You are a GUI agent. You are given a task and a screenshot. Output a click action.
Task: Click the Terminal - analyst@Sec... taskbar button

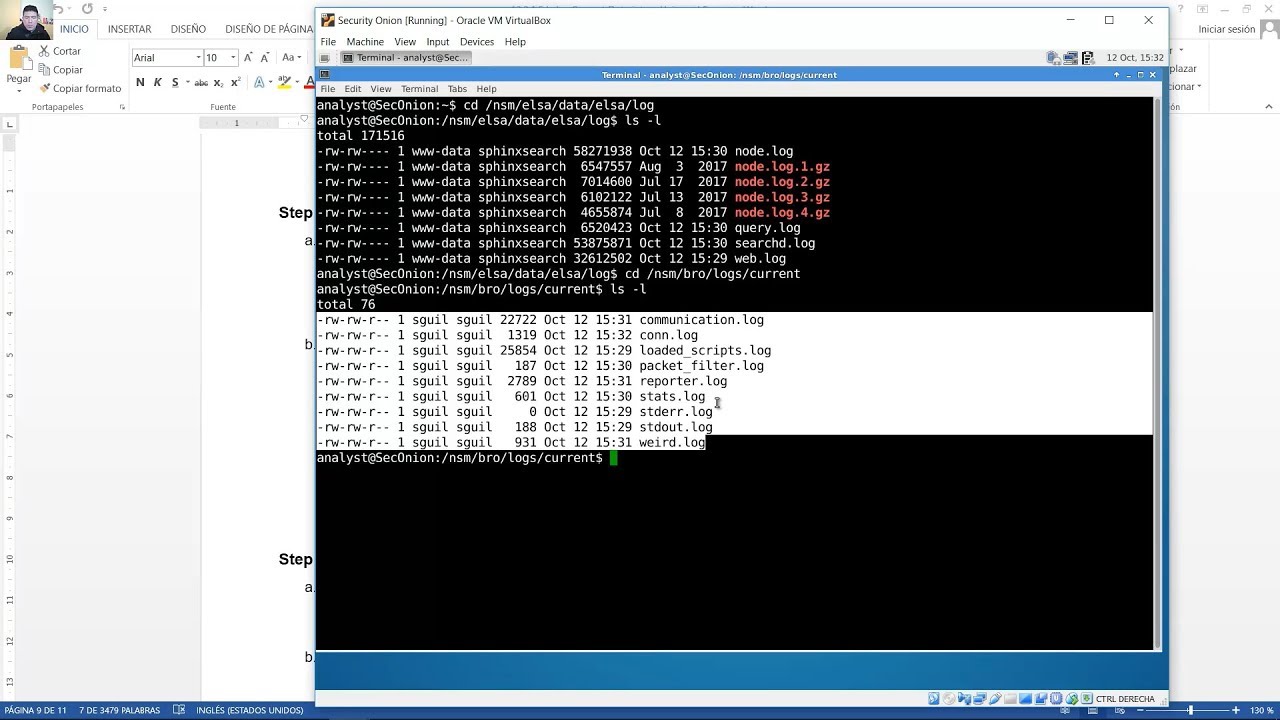[405, 58]
